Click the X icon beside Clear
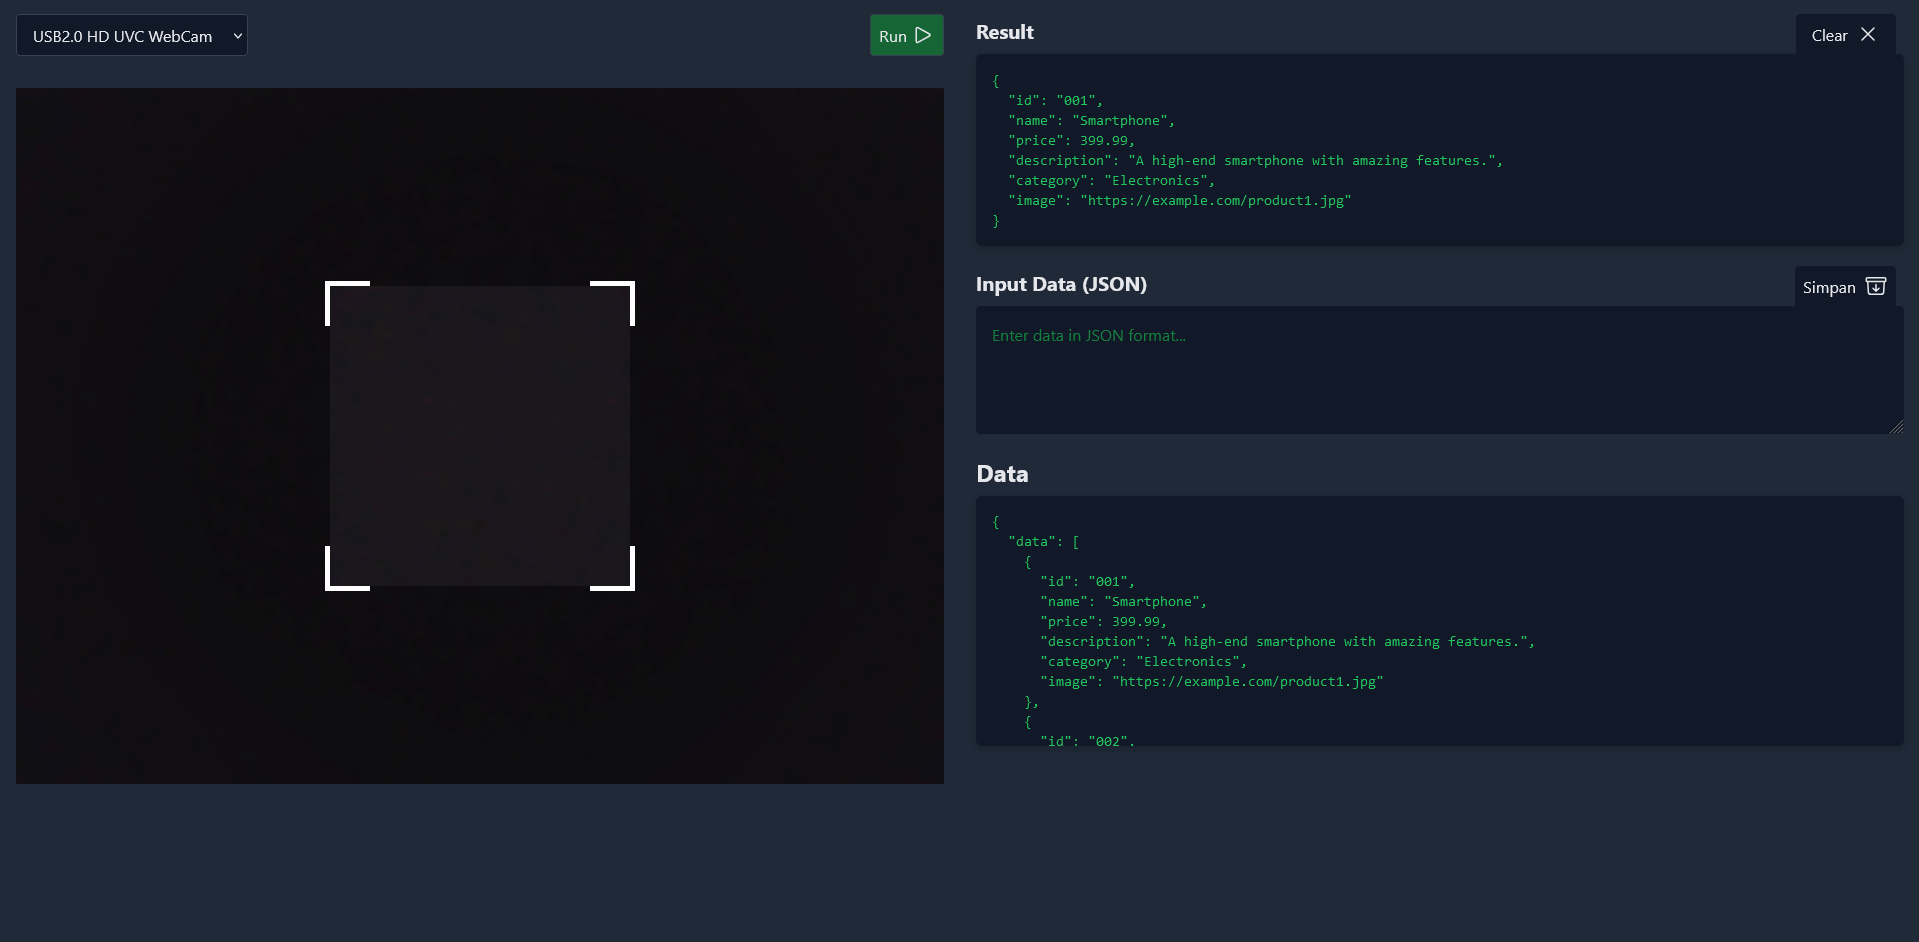1919x942 pixels. 1867,34
